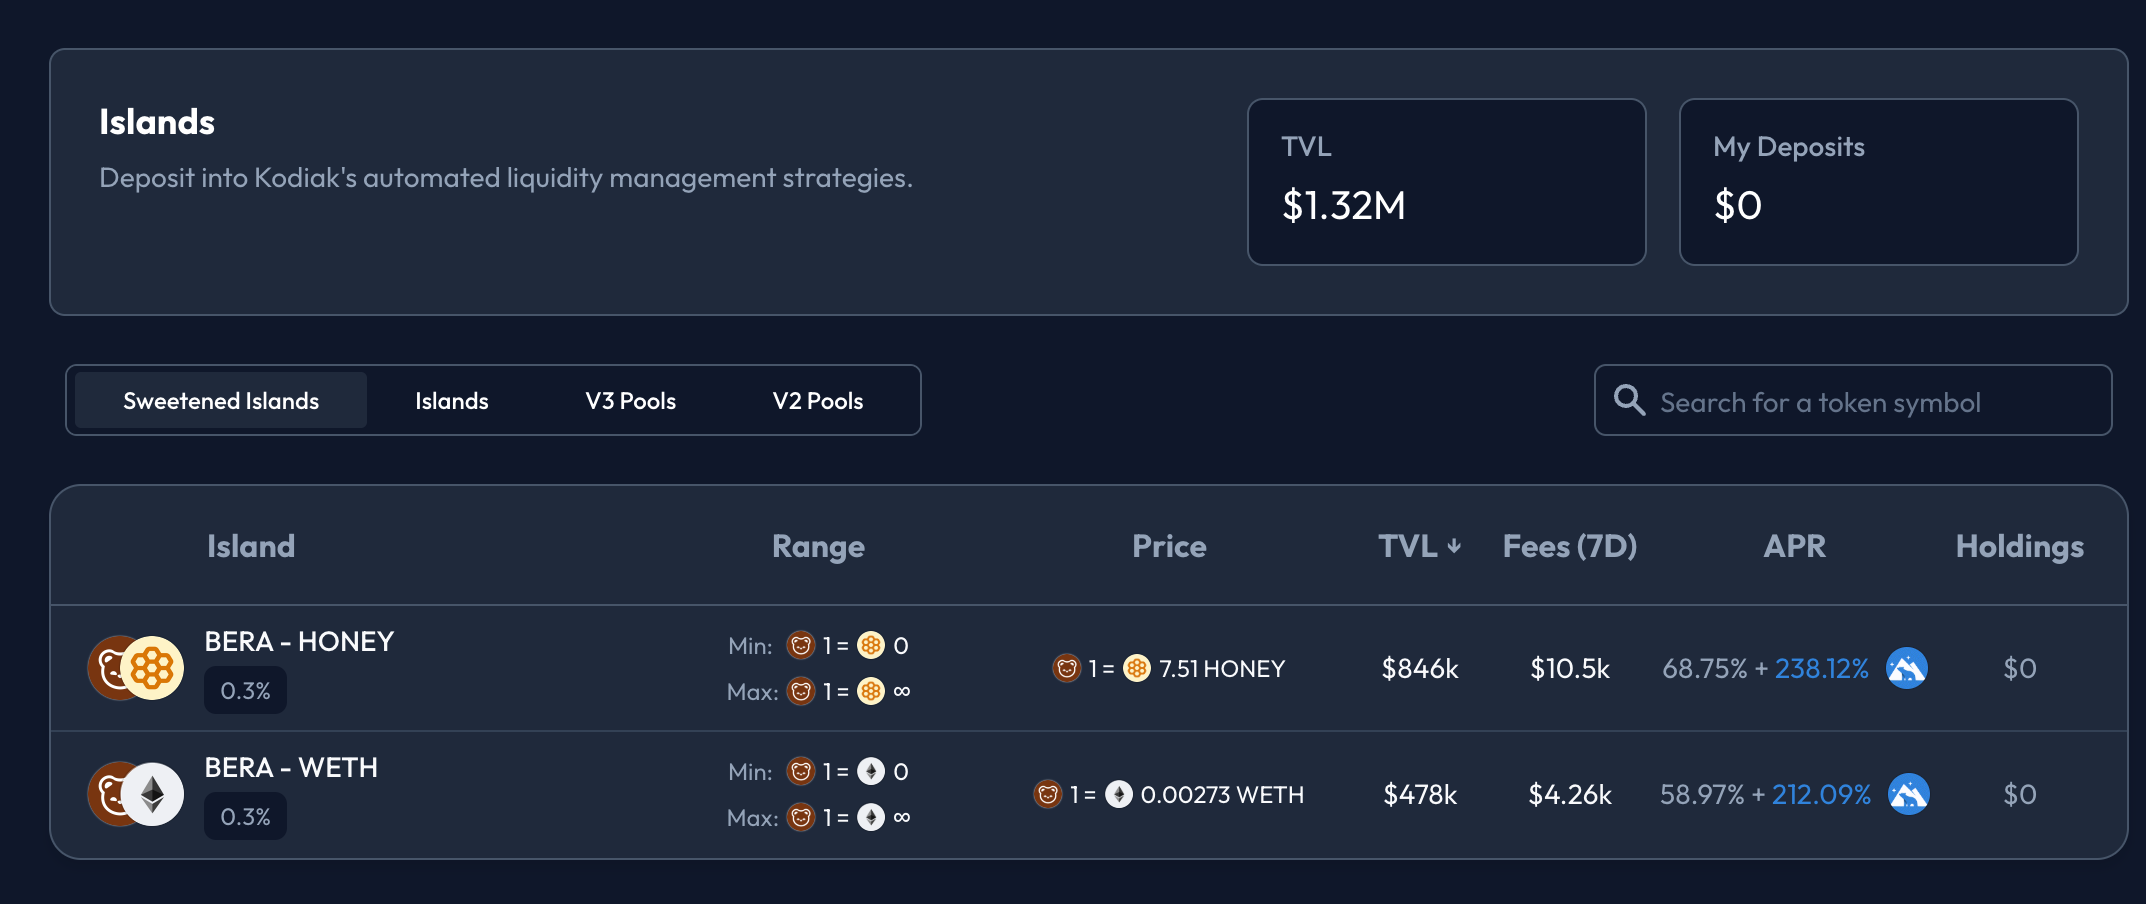The height and width of the screenshot is (904, 2146).
Task: Click the bear icon in BERA - HONEY Min range
Action: pyautogui.click(x=801, y=645)
